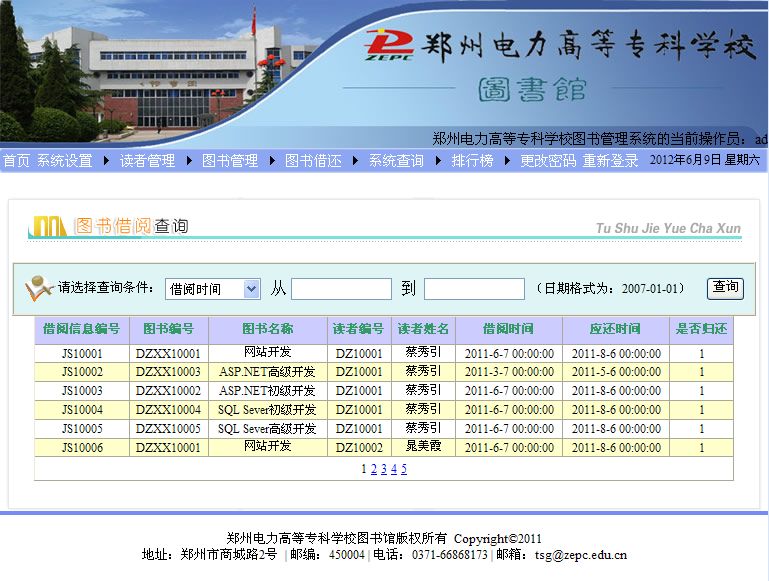This screenshot has width=769, height=581.
Task: Click book title SQL Sever初级开发
Action: point(268,410)
